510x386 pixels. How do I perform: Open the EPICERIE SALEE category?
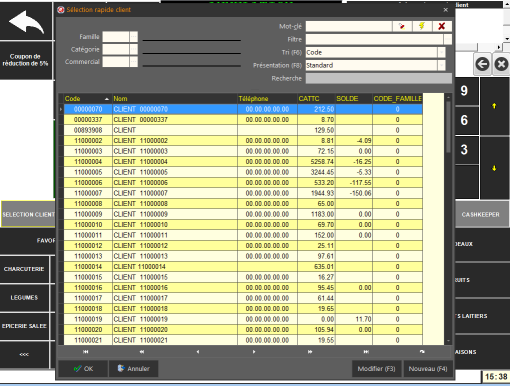(24, 326)
